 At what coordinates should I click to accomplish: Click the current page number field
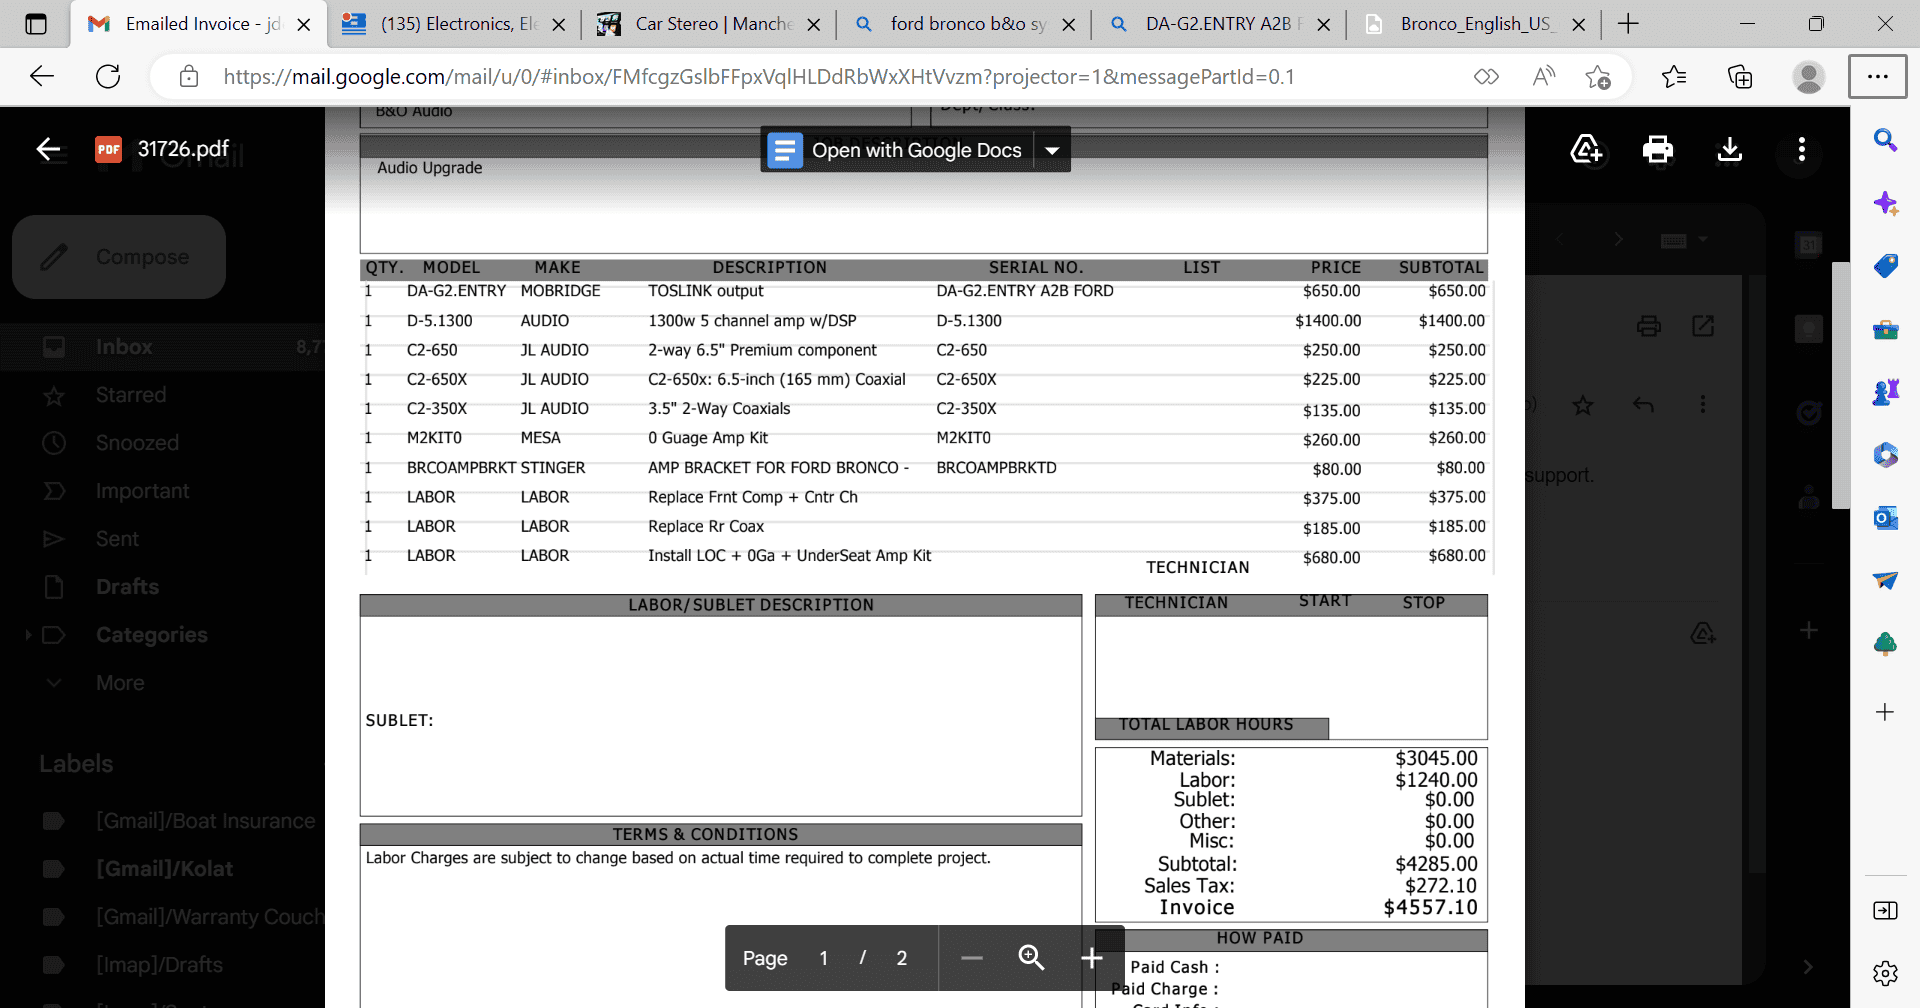click(x=824, y=958)
